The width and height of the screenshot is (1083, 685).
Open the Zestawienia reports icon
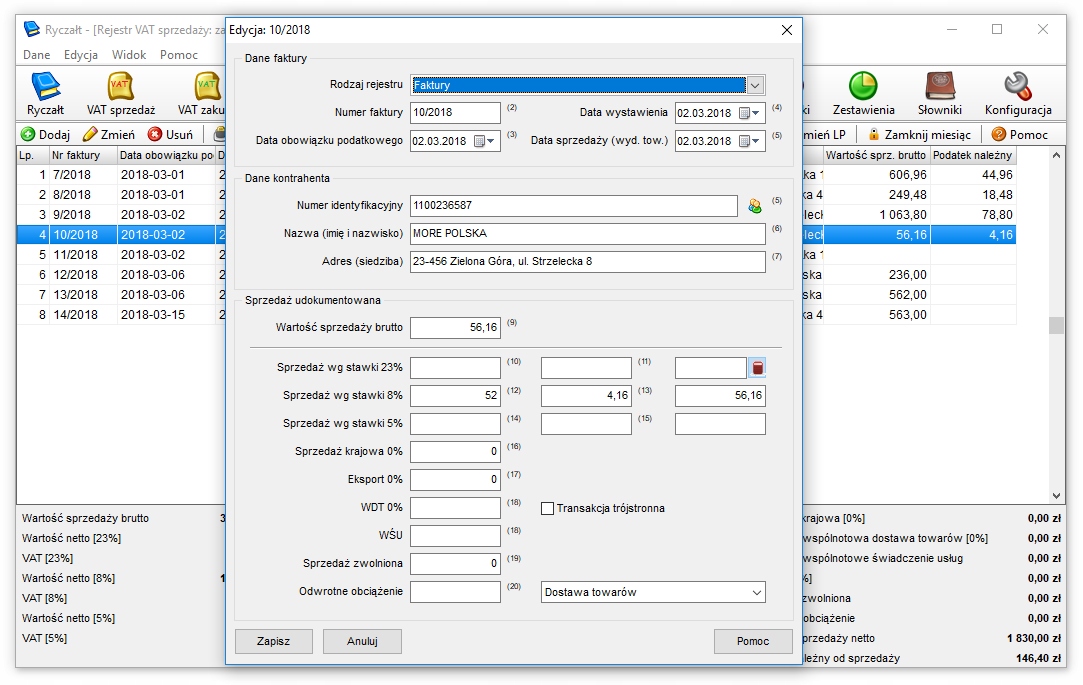tap(863, 94)
